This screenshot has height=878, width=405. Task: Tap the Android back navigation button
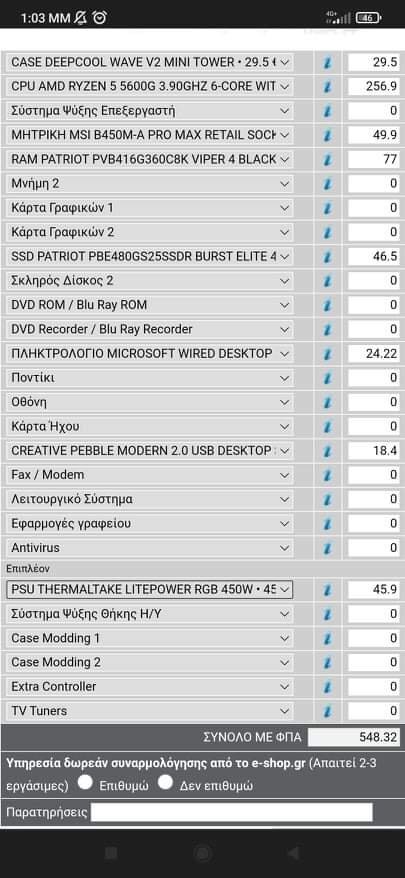click(293, 853)
